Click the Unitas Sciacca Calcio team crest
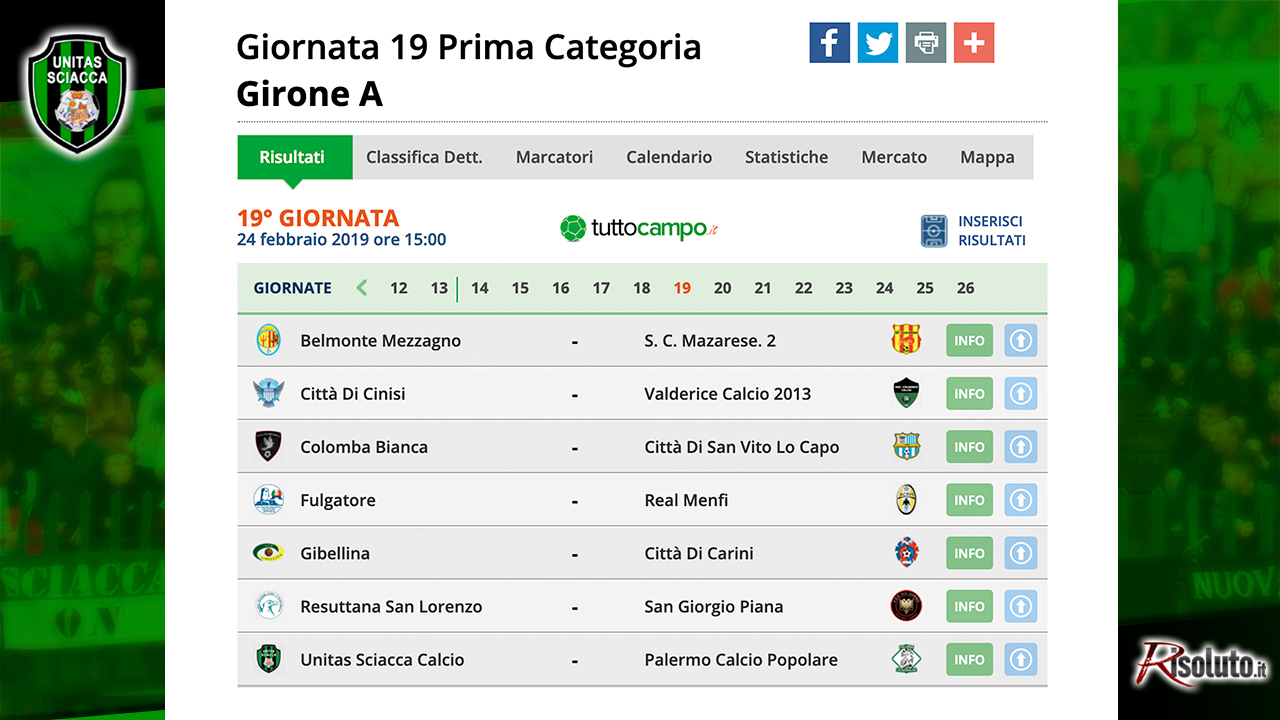The image size is (1280, 720). 268,659
